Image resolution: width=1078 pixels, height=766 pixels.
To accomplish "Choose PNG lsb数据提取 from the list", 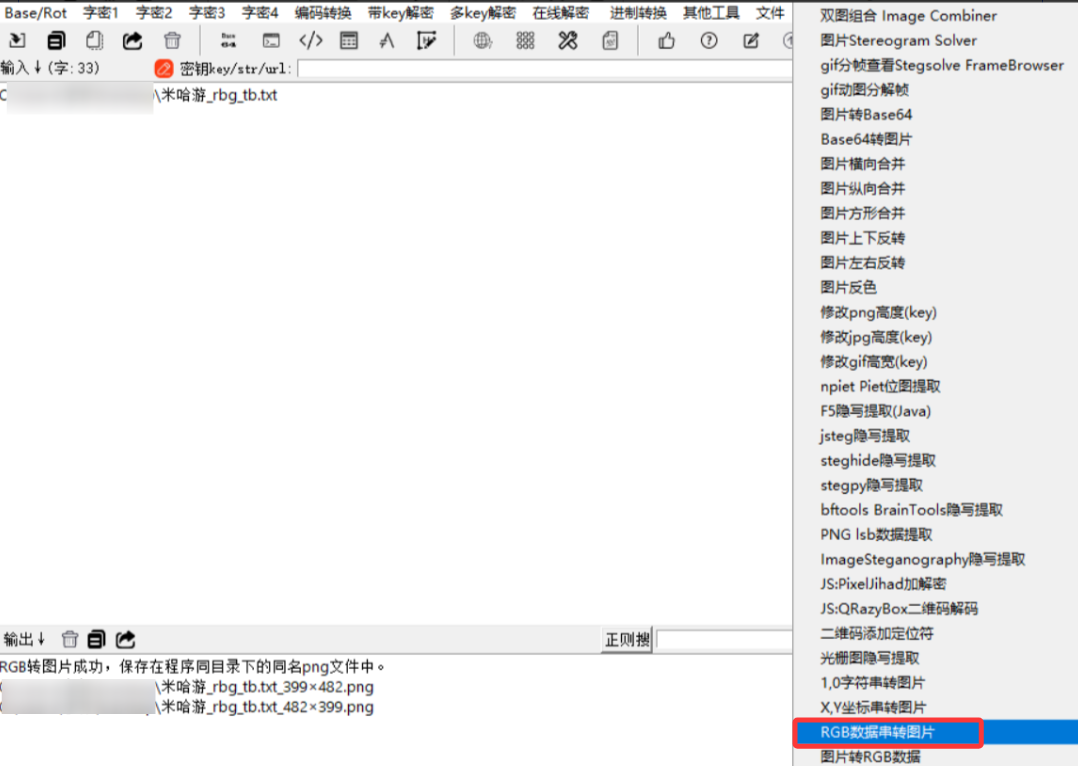I will click(876, 535).
